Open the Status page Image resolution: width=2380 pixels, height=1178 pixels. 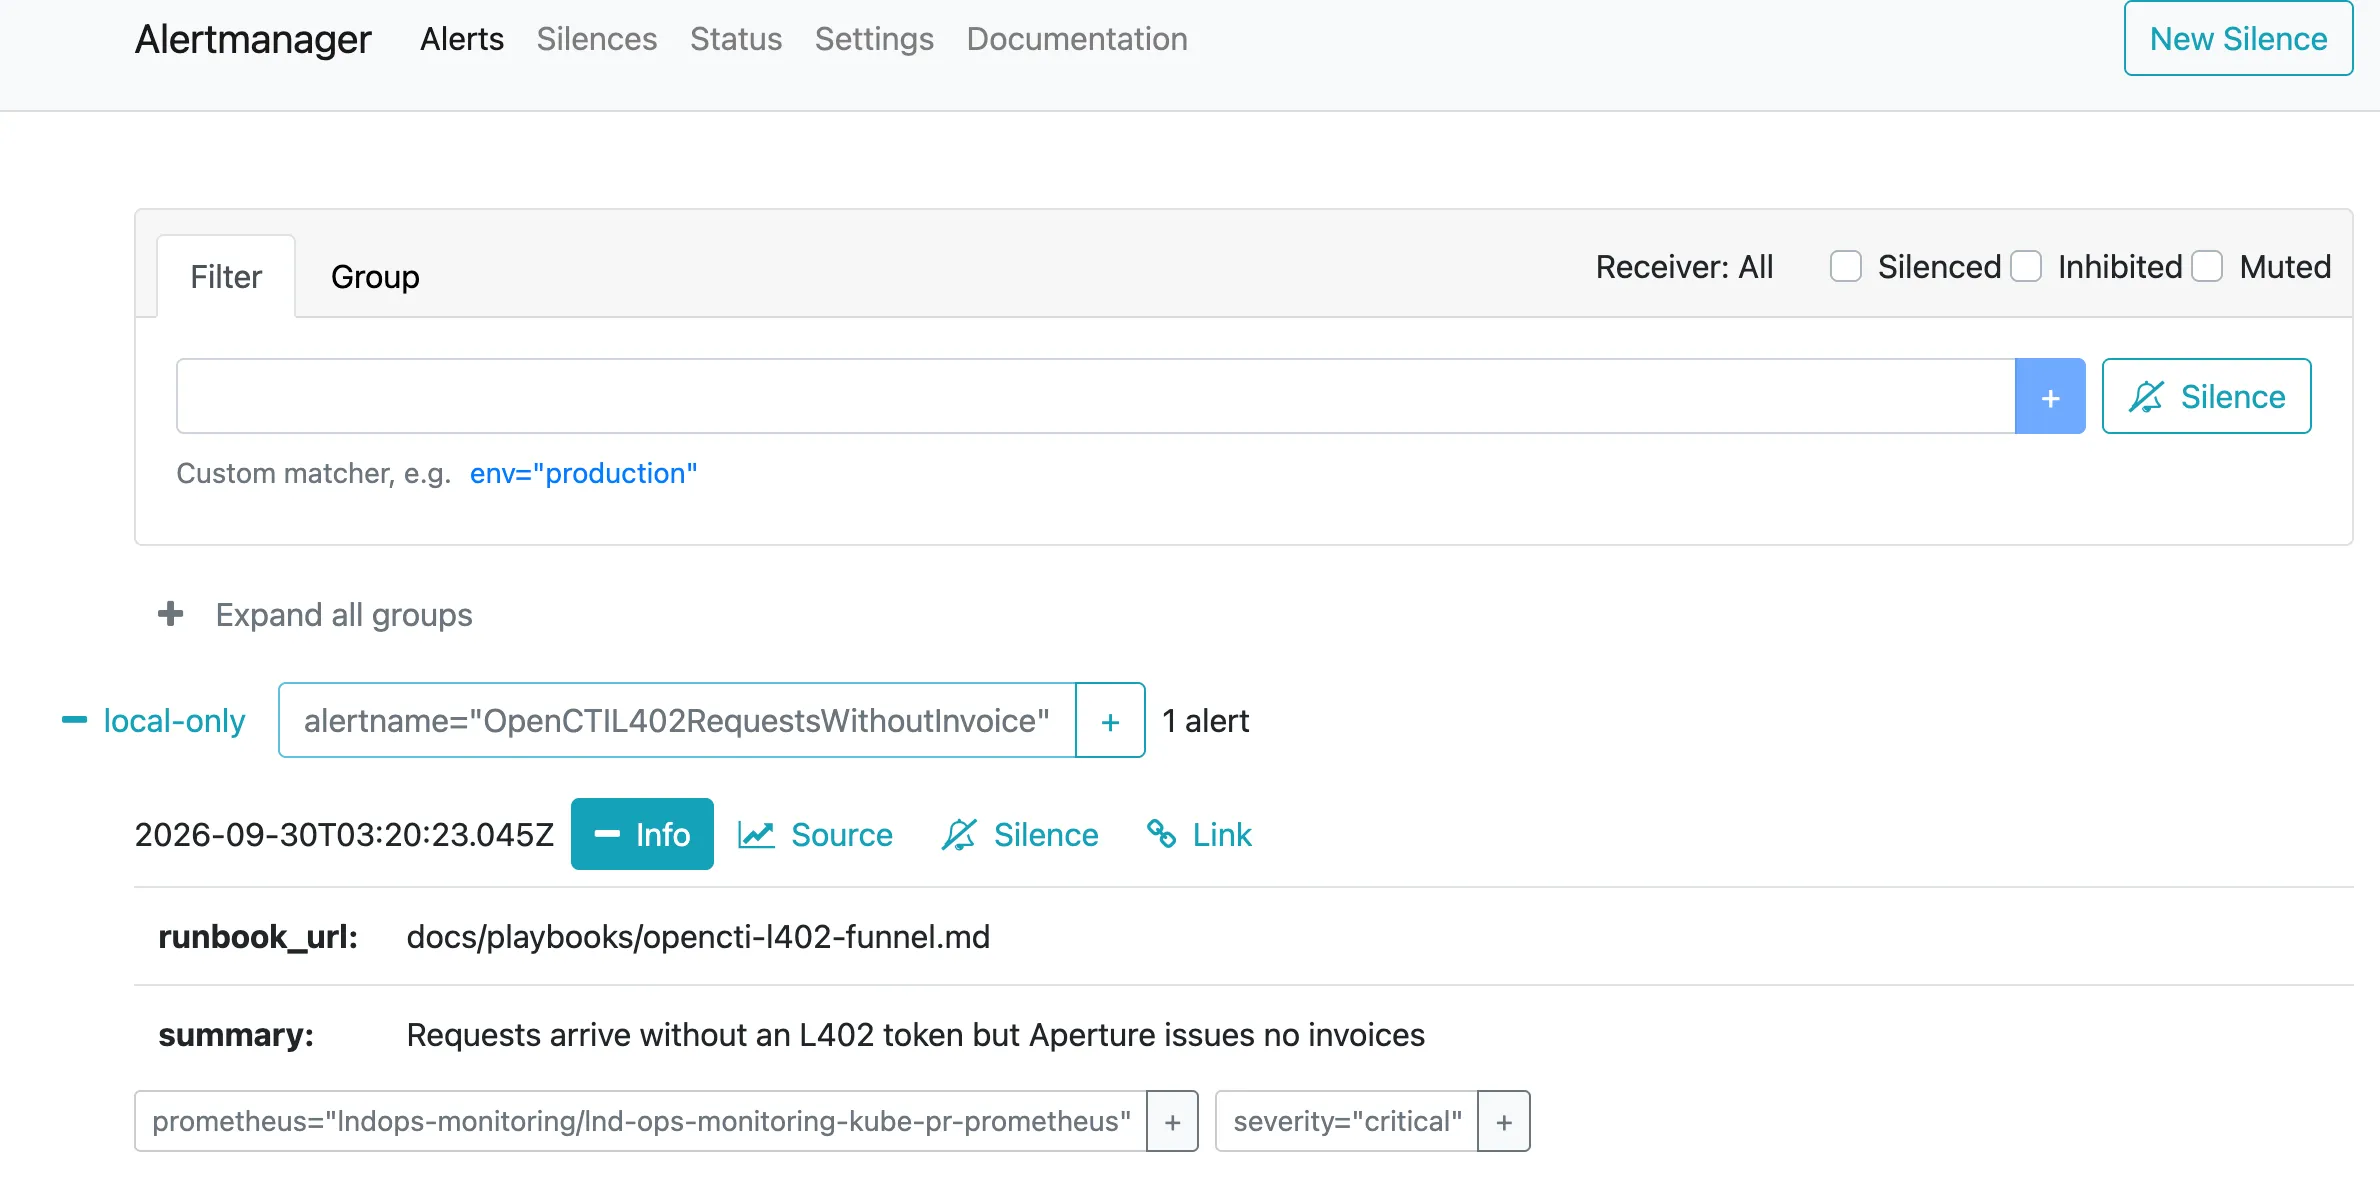click(736, 39)
